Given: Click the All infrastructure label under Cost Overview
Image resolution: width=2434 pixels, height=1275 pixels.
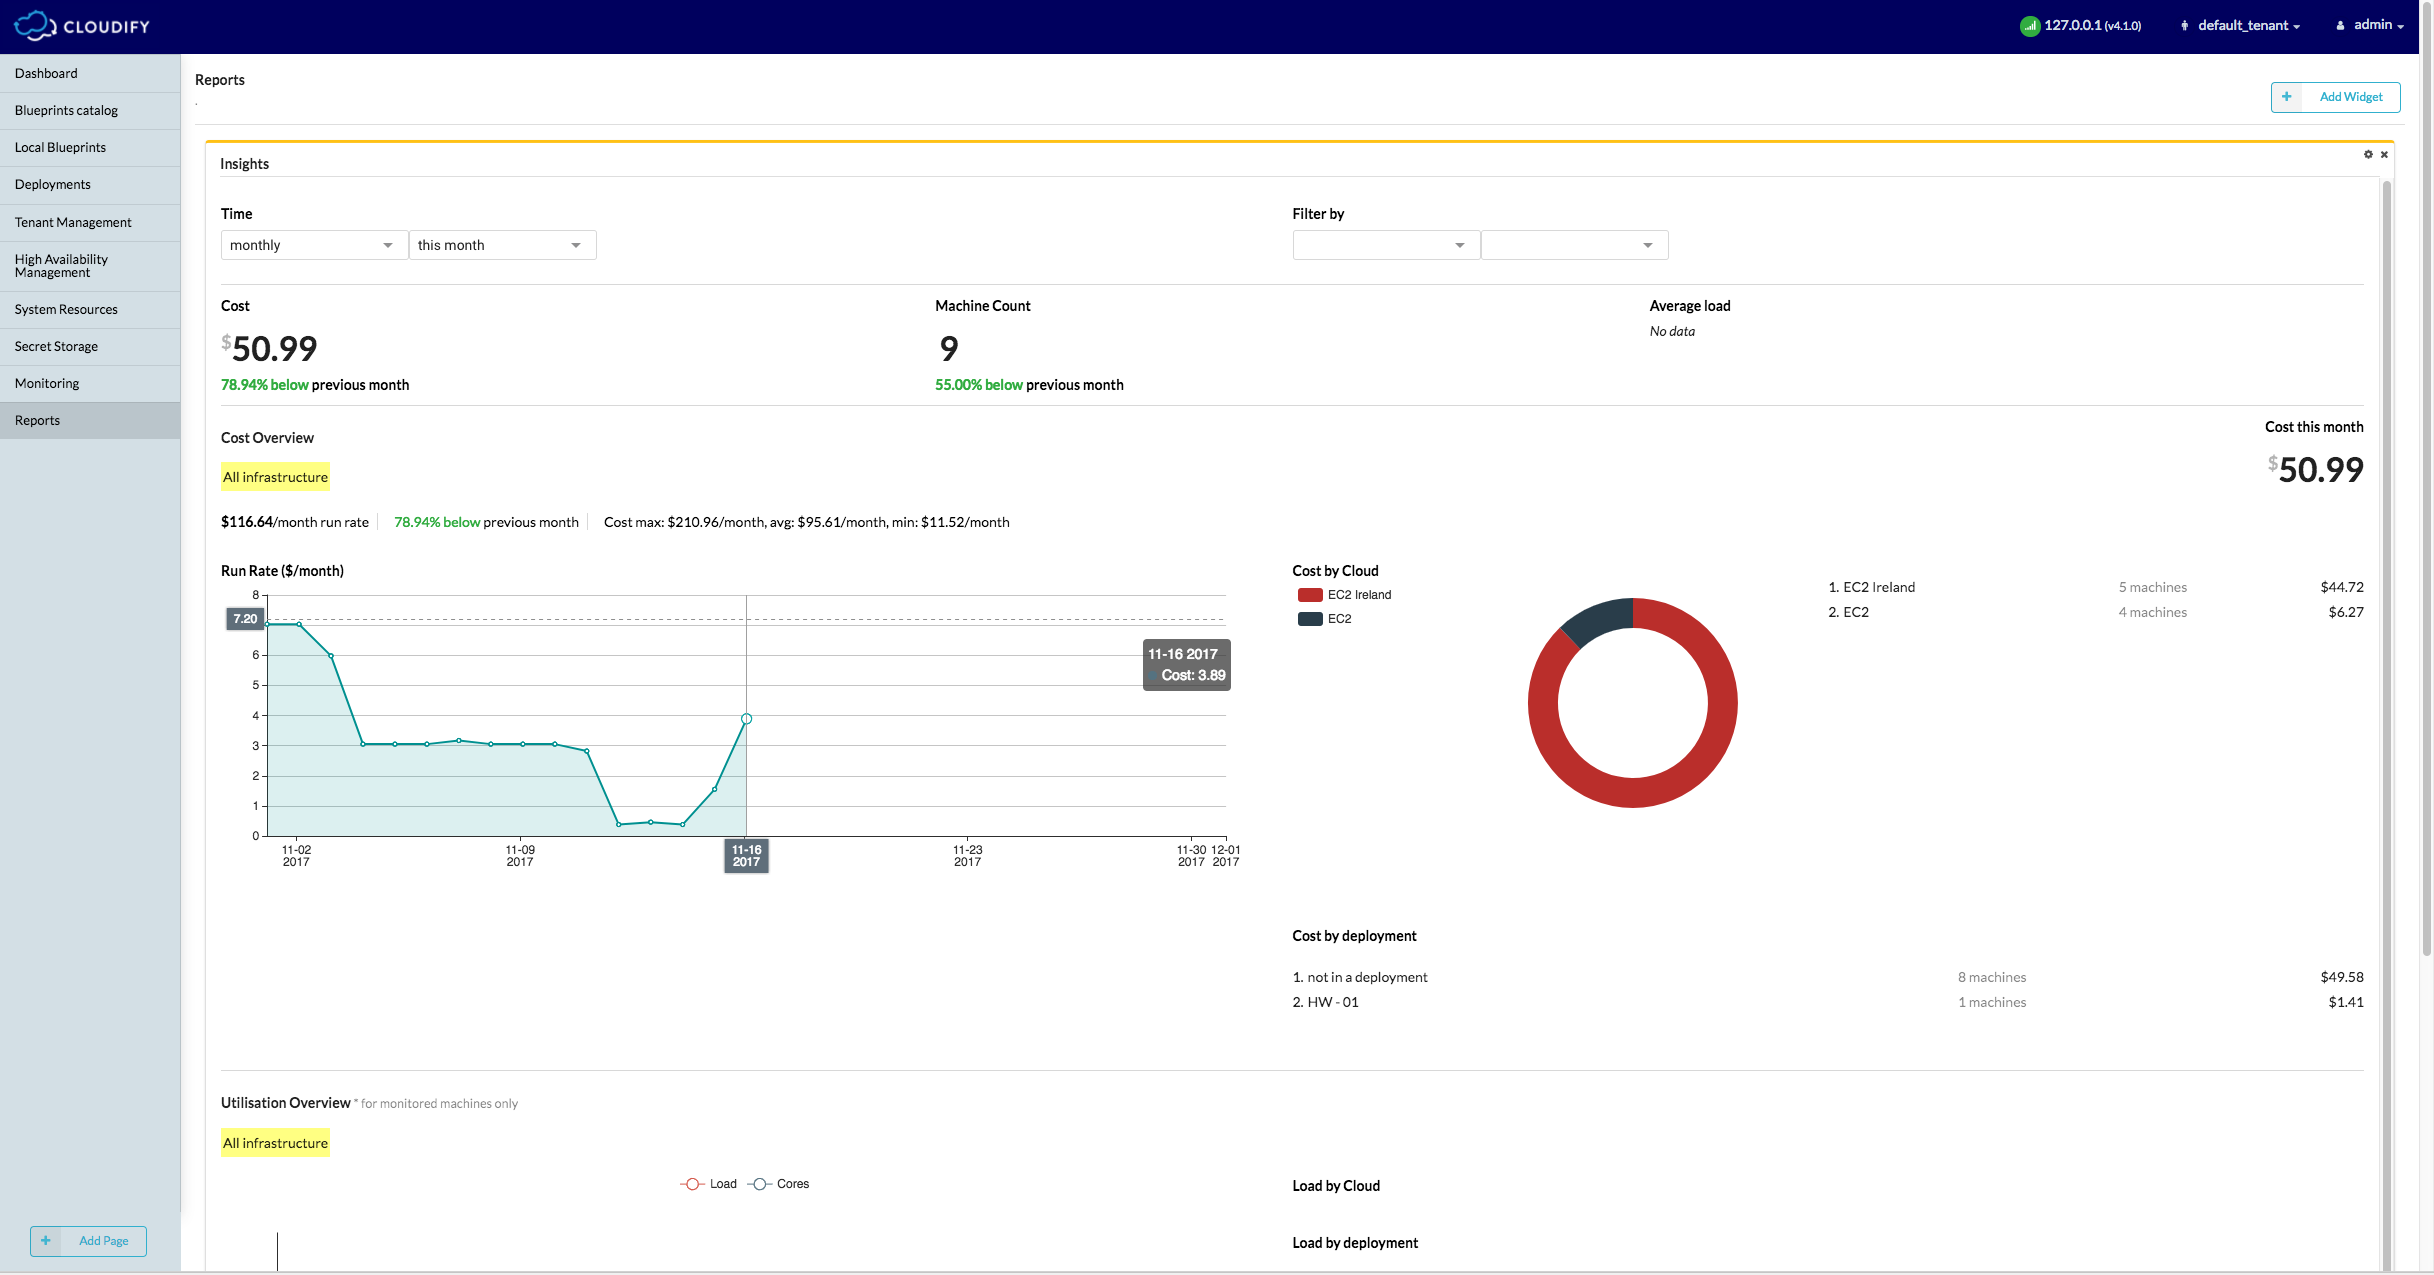Looking at the screenshot, I should (275, 477).
